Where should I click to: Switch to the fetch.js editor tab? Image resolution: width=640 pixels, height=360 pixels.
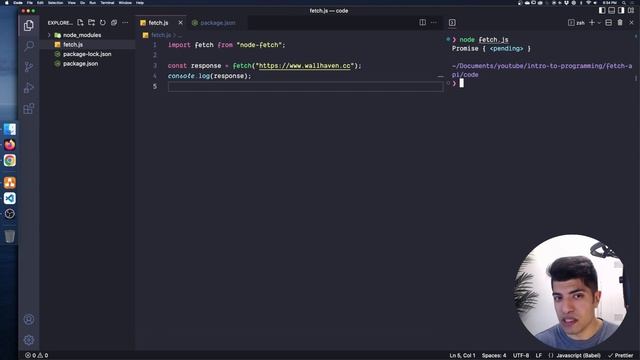coord(158,23)
